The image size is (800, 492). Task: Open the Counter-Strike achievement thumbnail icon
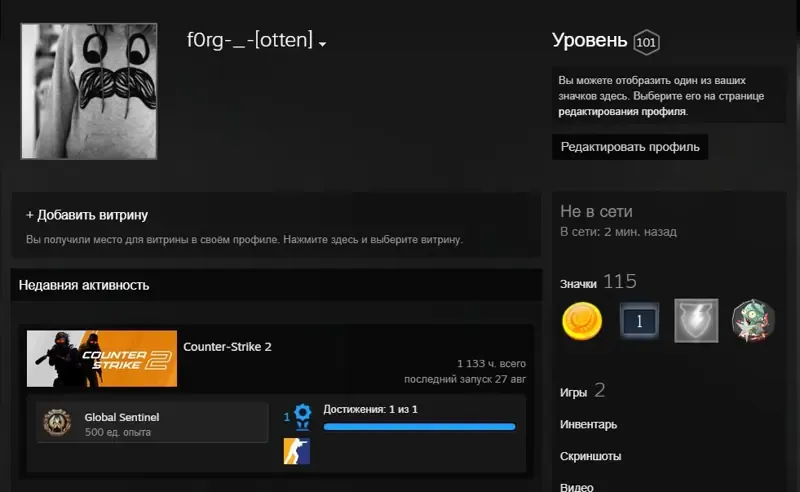click(296, 451)
